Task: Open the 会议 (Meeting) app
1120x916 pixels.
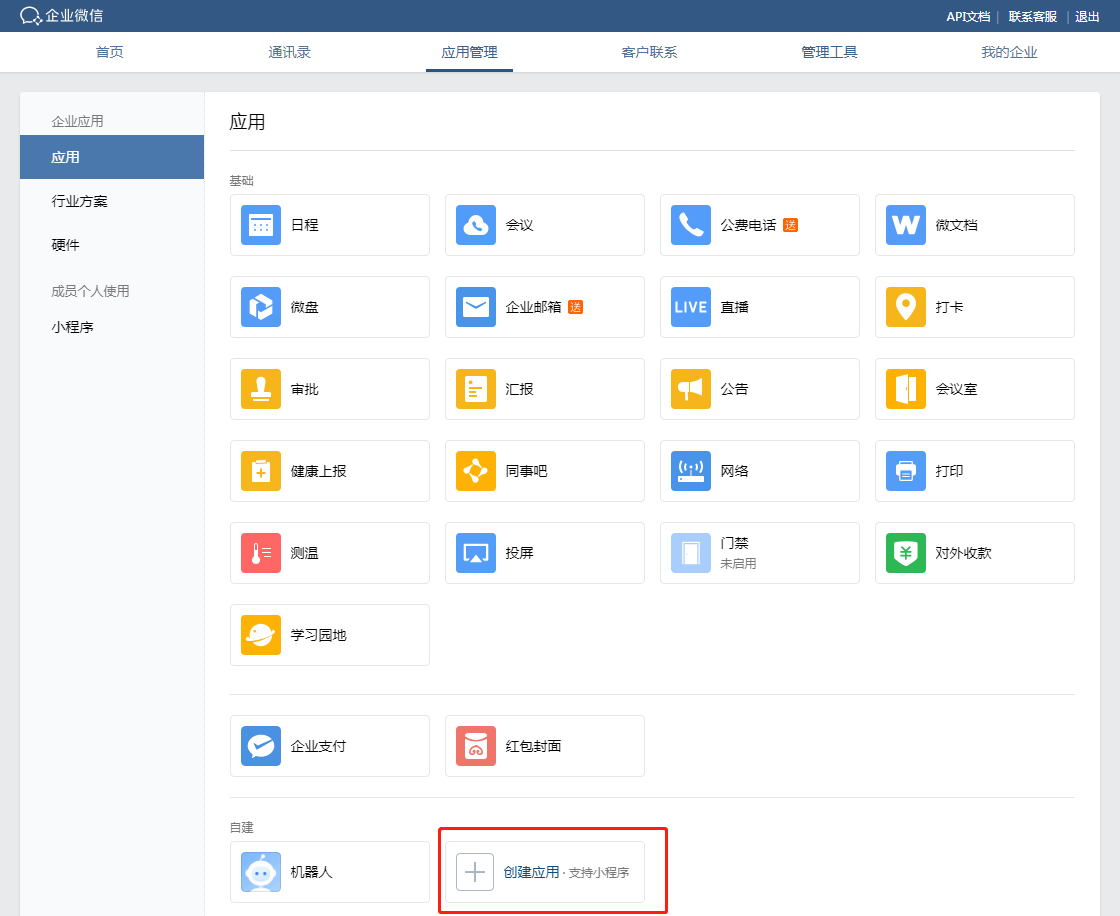Action: click(545, 225)
